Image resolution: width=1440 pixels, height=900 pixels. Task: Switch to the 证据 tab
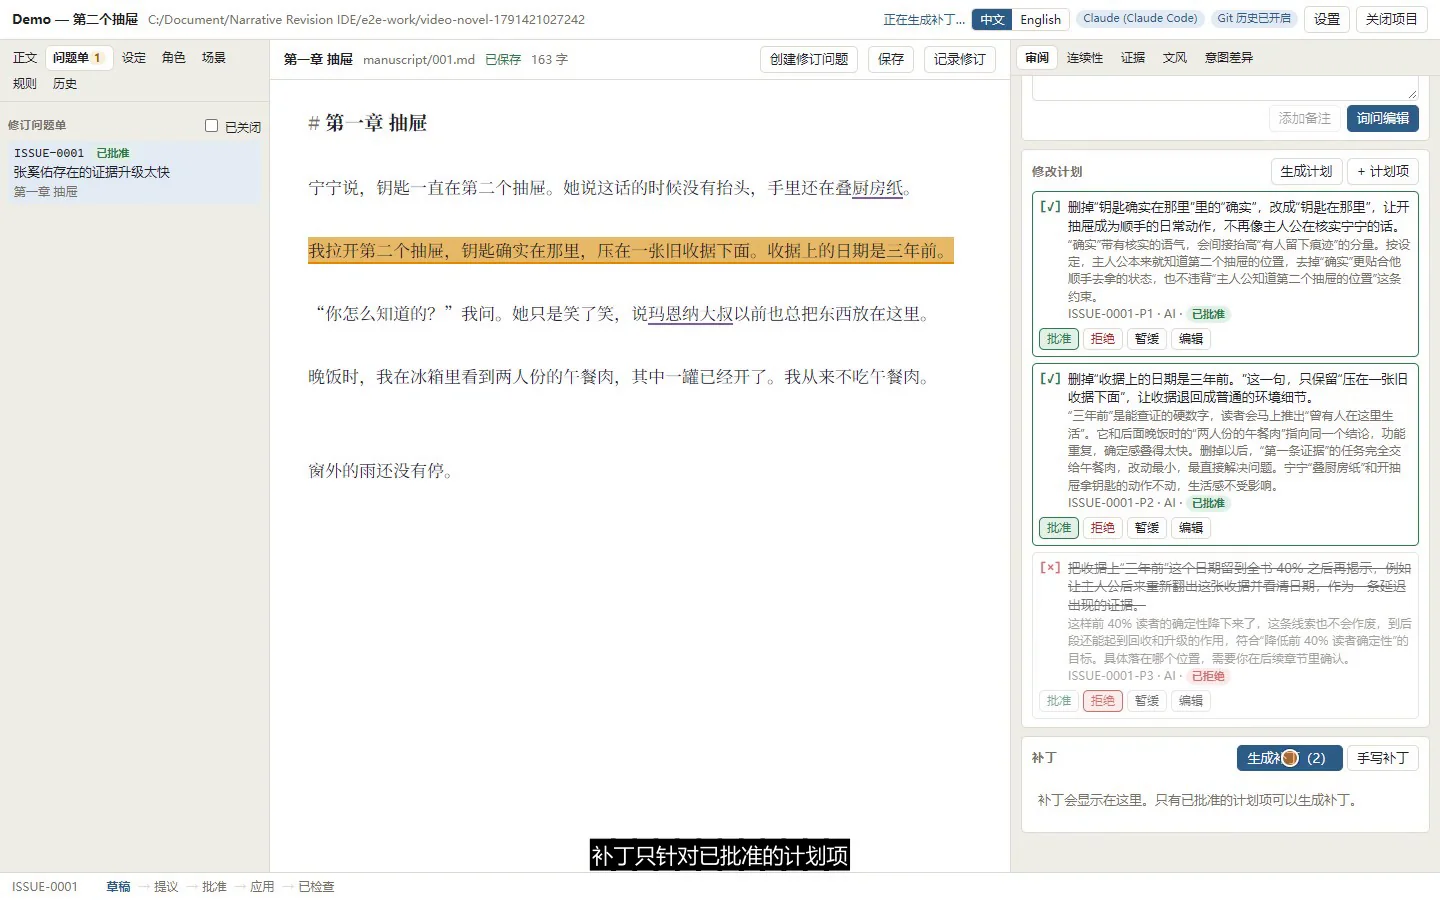(1133, 58)
